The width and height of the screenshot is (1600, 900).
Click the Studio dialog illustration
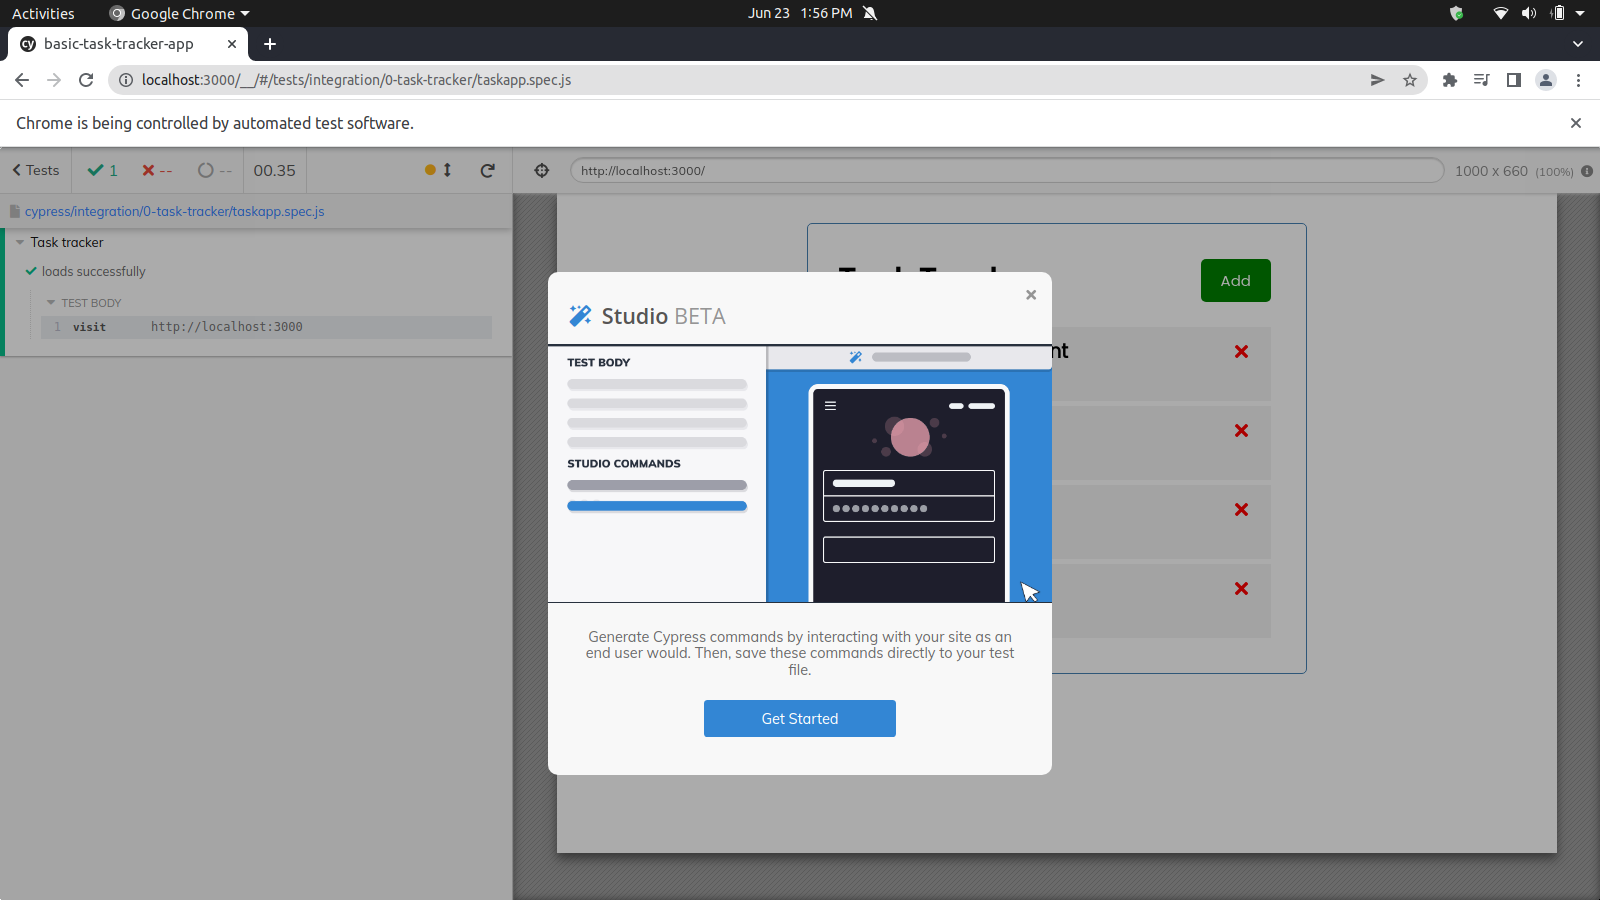pos(800,474)
